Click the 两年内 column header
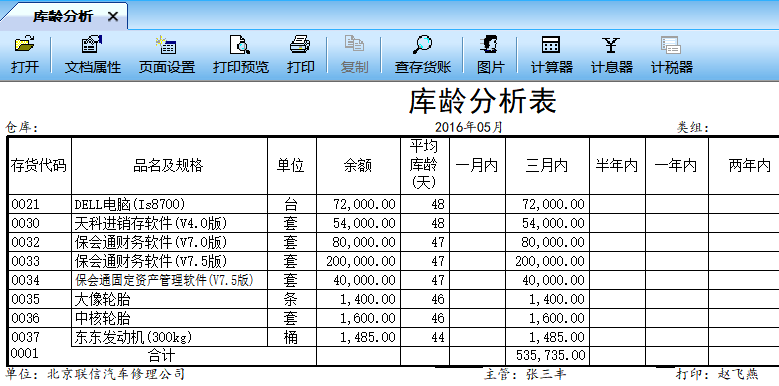Image resolution: width=779 pixels, height=386 pixels. tap(744, 166)
